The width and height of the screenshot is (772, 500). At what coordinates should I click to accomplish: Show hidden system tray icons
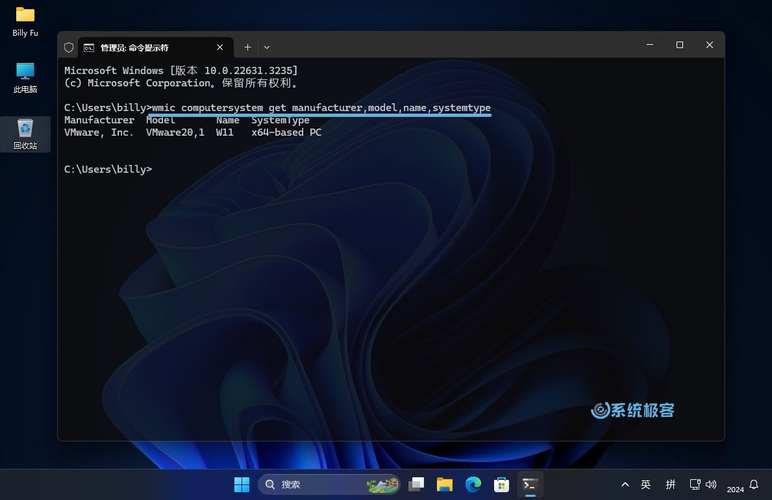625,485
